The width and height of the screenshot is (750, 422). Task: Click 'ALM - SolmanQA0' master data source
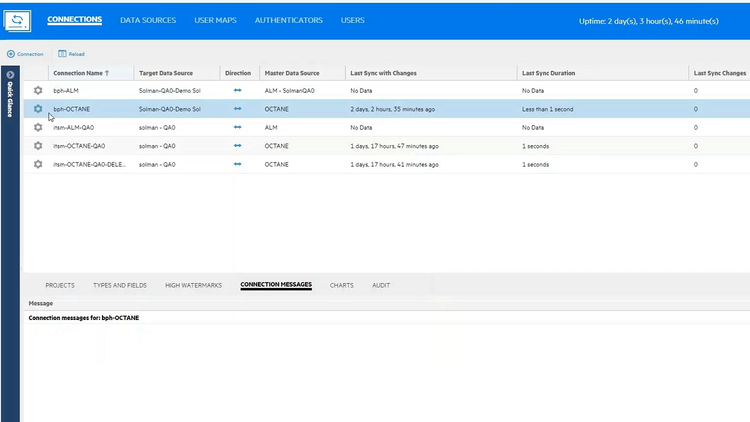(x=289, y=90)
